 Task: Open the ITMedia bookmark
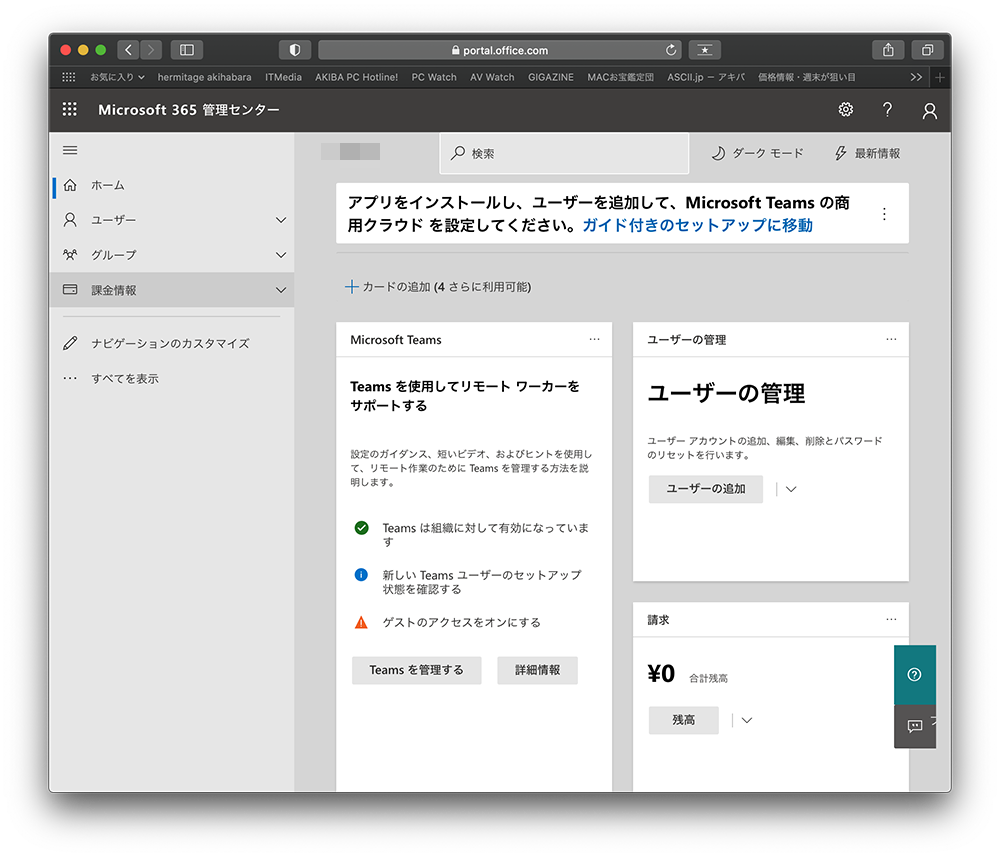(283, 77)
